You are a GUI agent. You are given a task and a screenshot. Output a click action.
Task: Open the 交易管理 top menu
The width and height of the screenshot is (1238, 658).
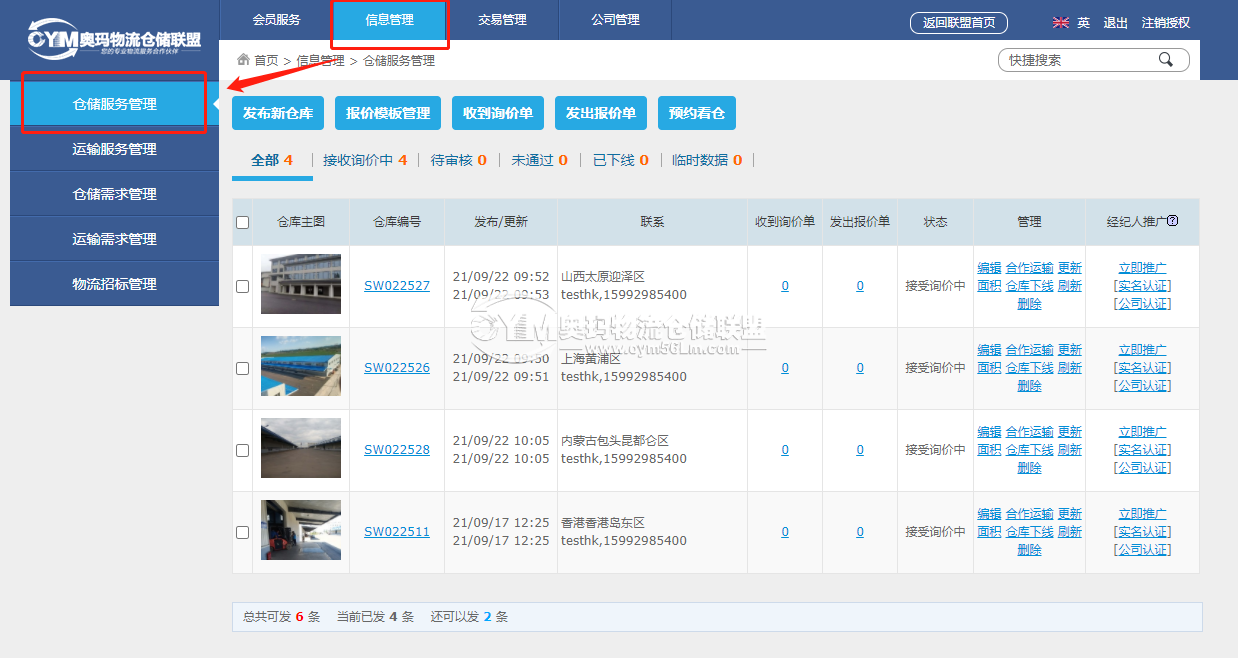[x=502, y=20]
